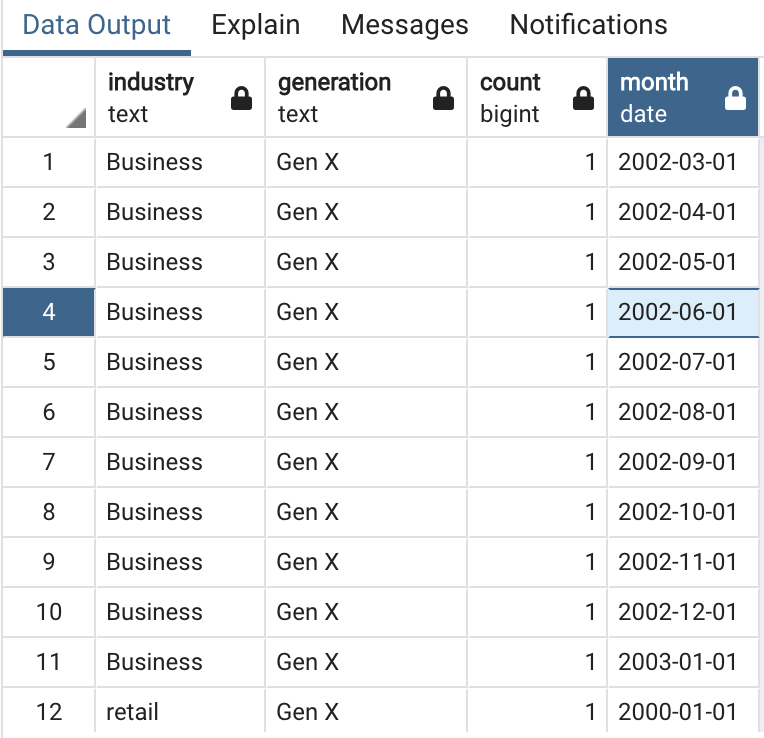Click the retail industry cell
Screen dimensions: 764x738
[x=180, y=712]
